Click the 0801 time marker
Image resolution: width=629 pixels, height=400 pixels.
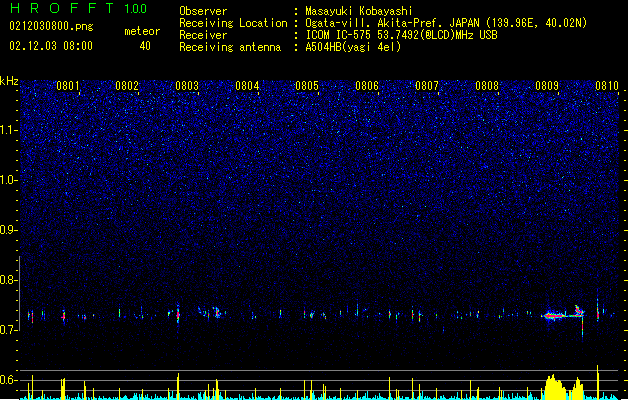(x=68, y=86)
